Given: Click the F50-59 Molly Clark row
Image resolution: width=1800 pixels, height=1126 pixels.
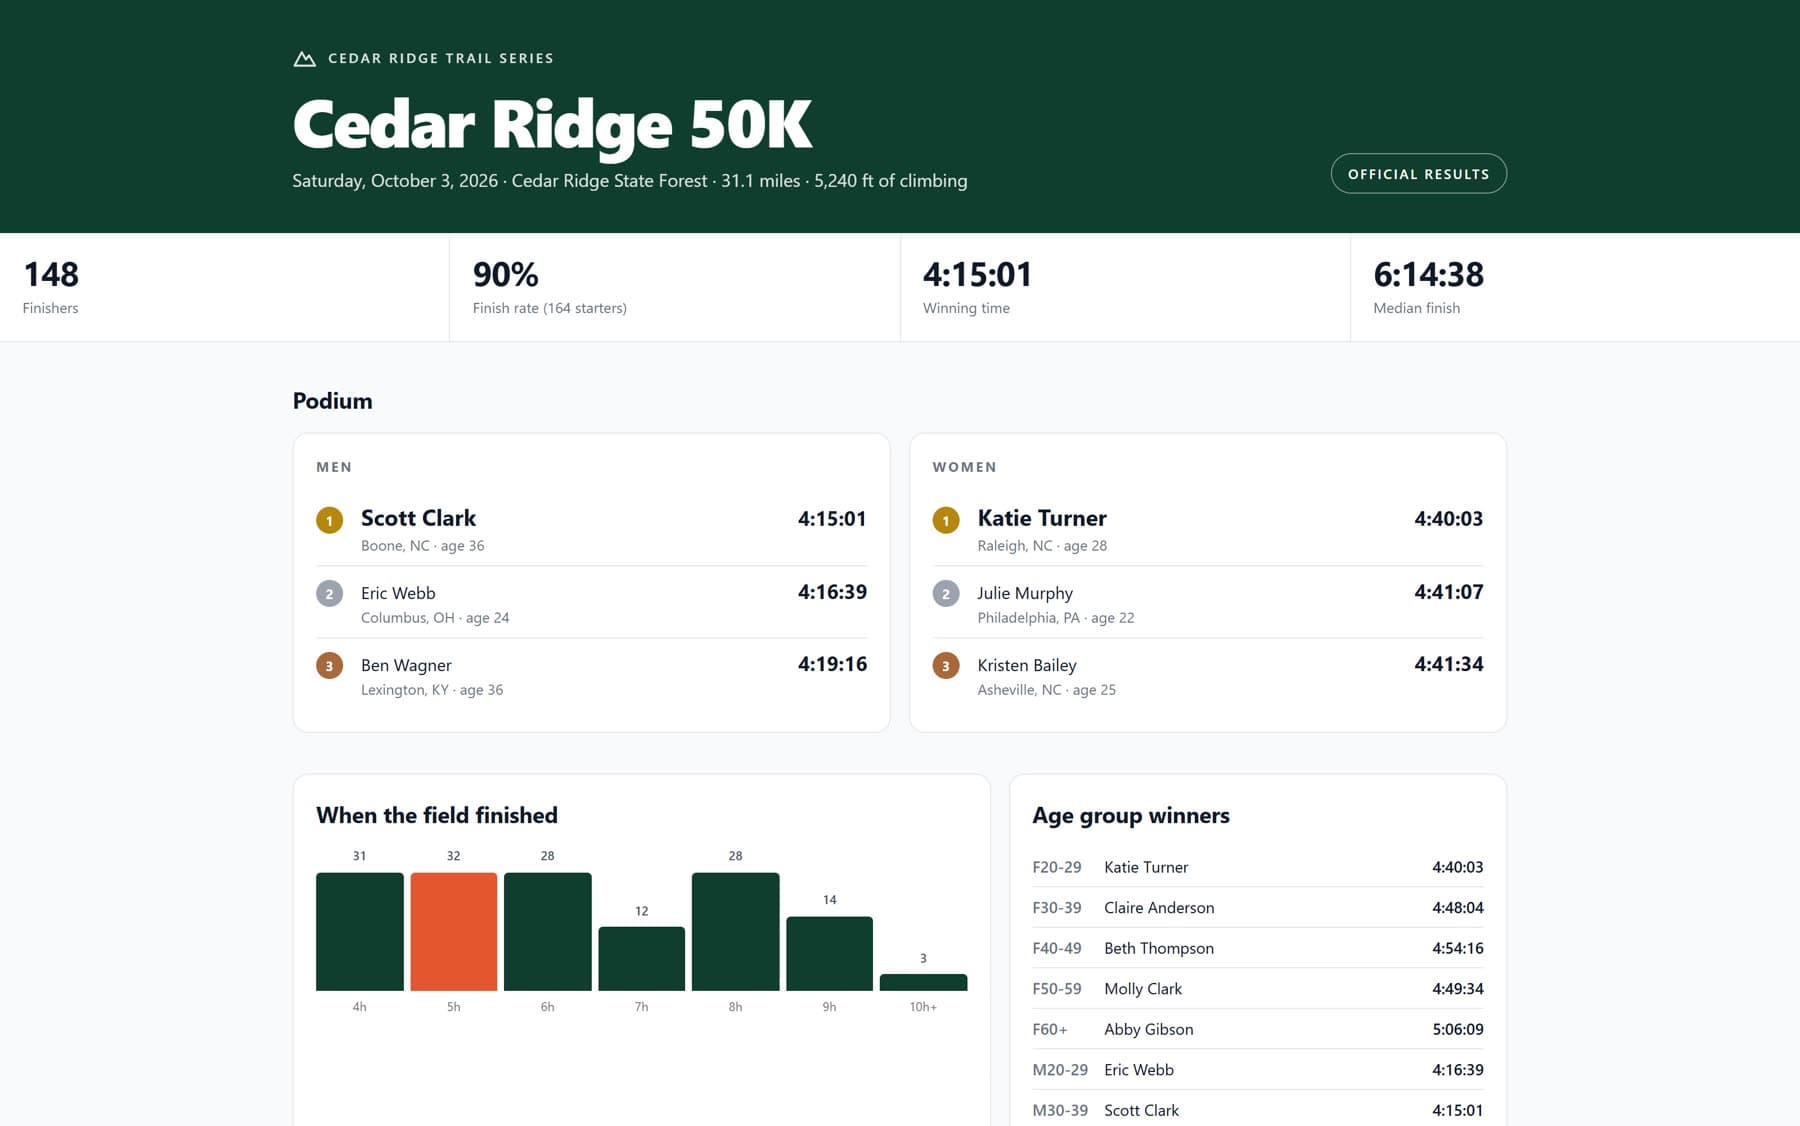Looking at the screenshot, I should pyautogui.click(x=1258, y=989).
